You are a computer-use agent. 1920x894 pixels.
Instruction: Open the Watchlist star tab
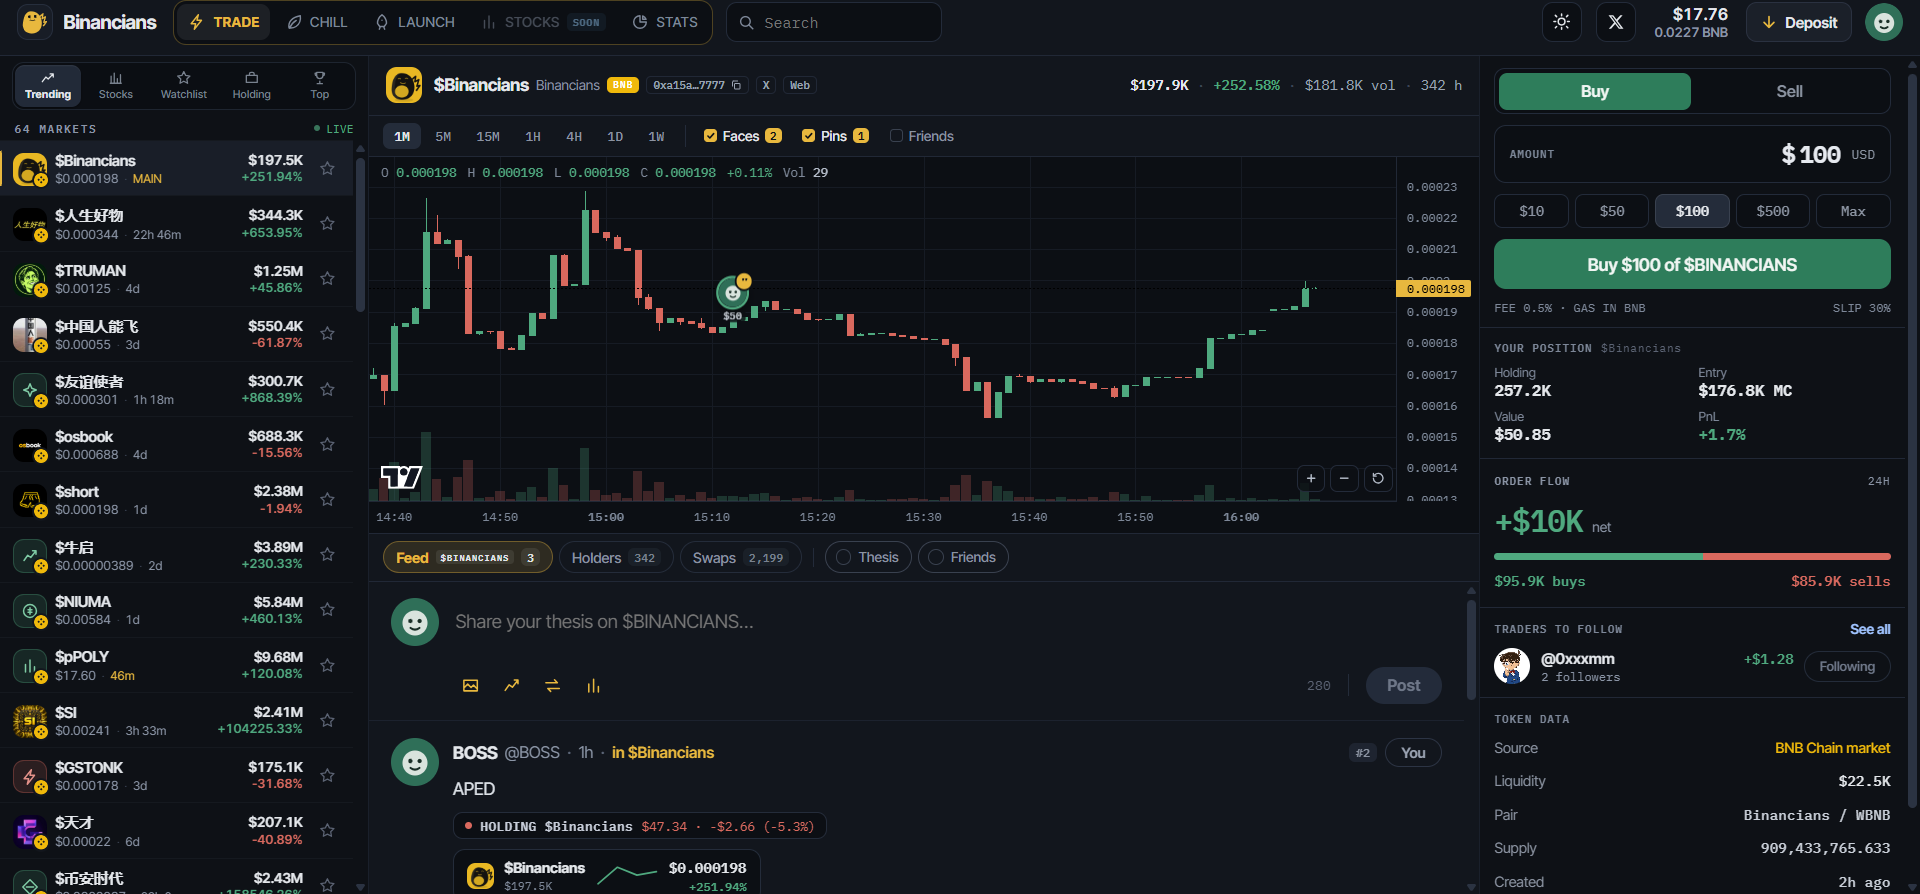[x=184, y=85]
